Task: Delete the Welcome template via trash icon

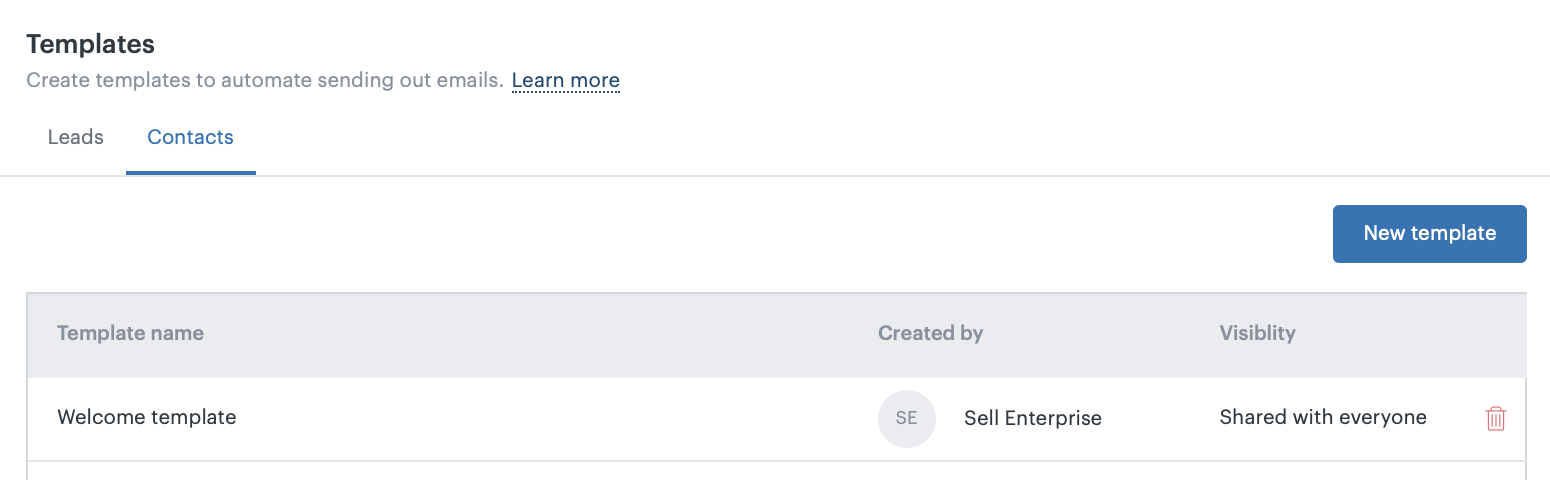Action: [1495, 418]
